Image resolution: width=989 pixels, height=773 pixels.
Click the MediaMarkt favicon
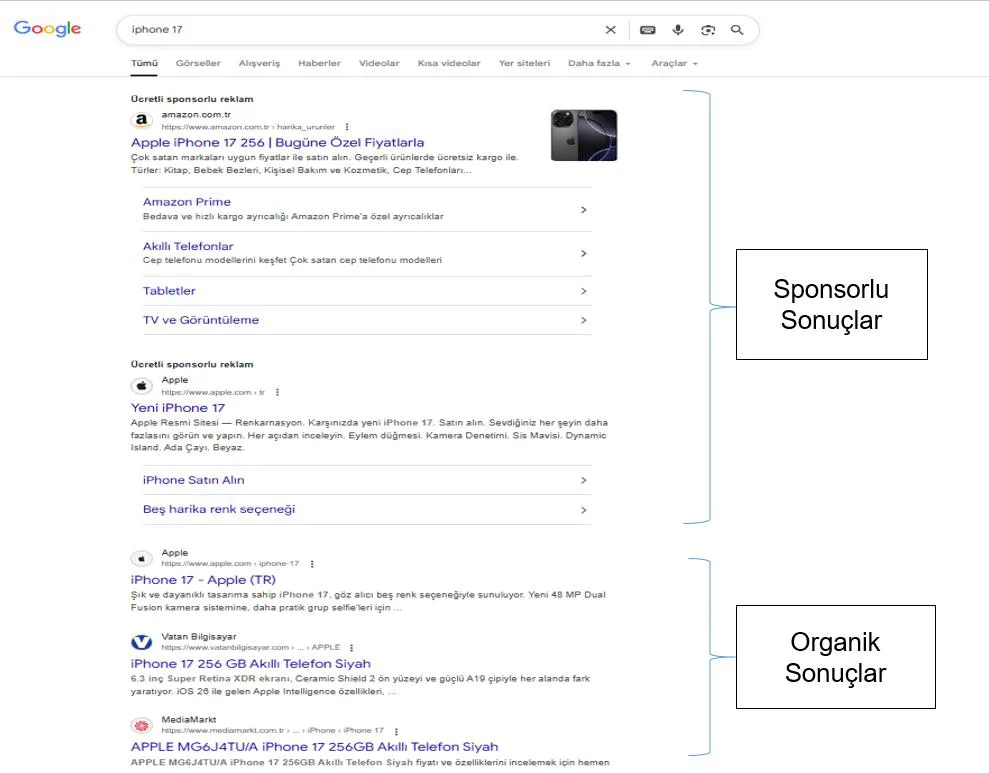(142, 725)
